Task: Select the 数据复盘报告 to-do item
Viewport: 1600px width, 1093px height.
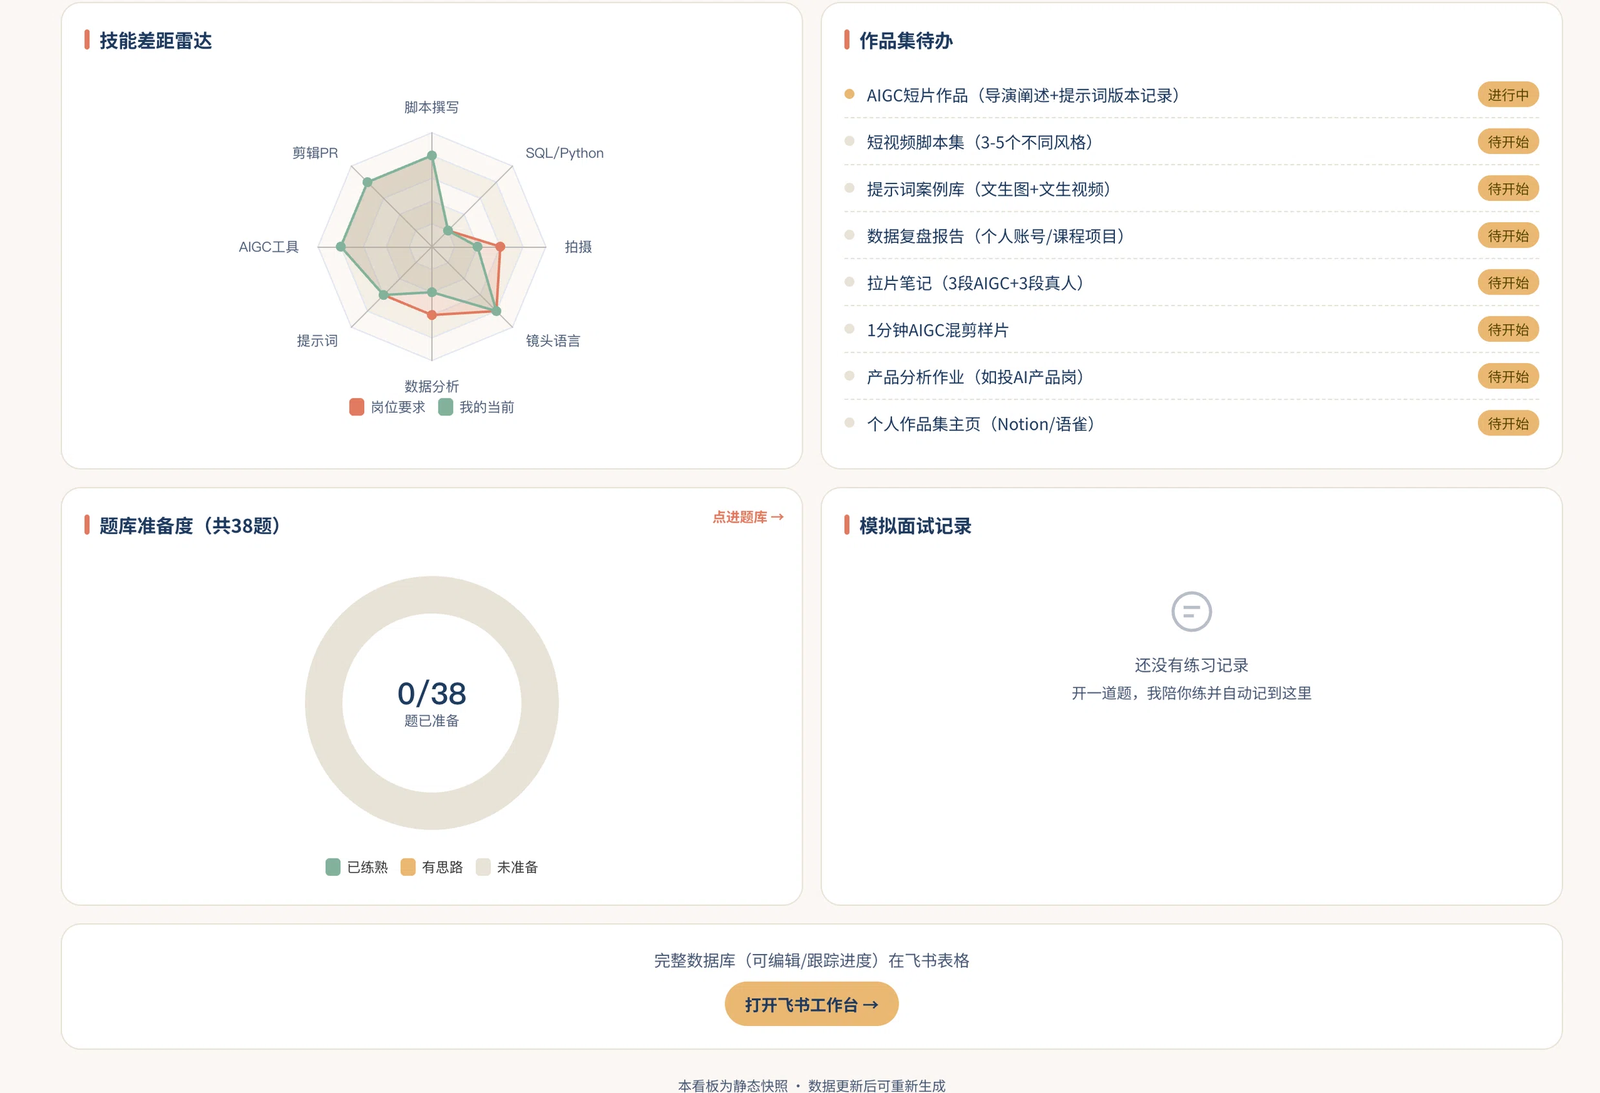Action: (1191, 236)
